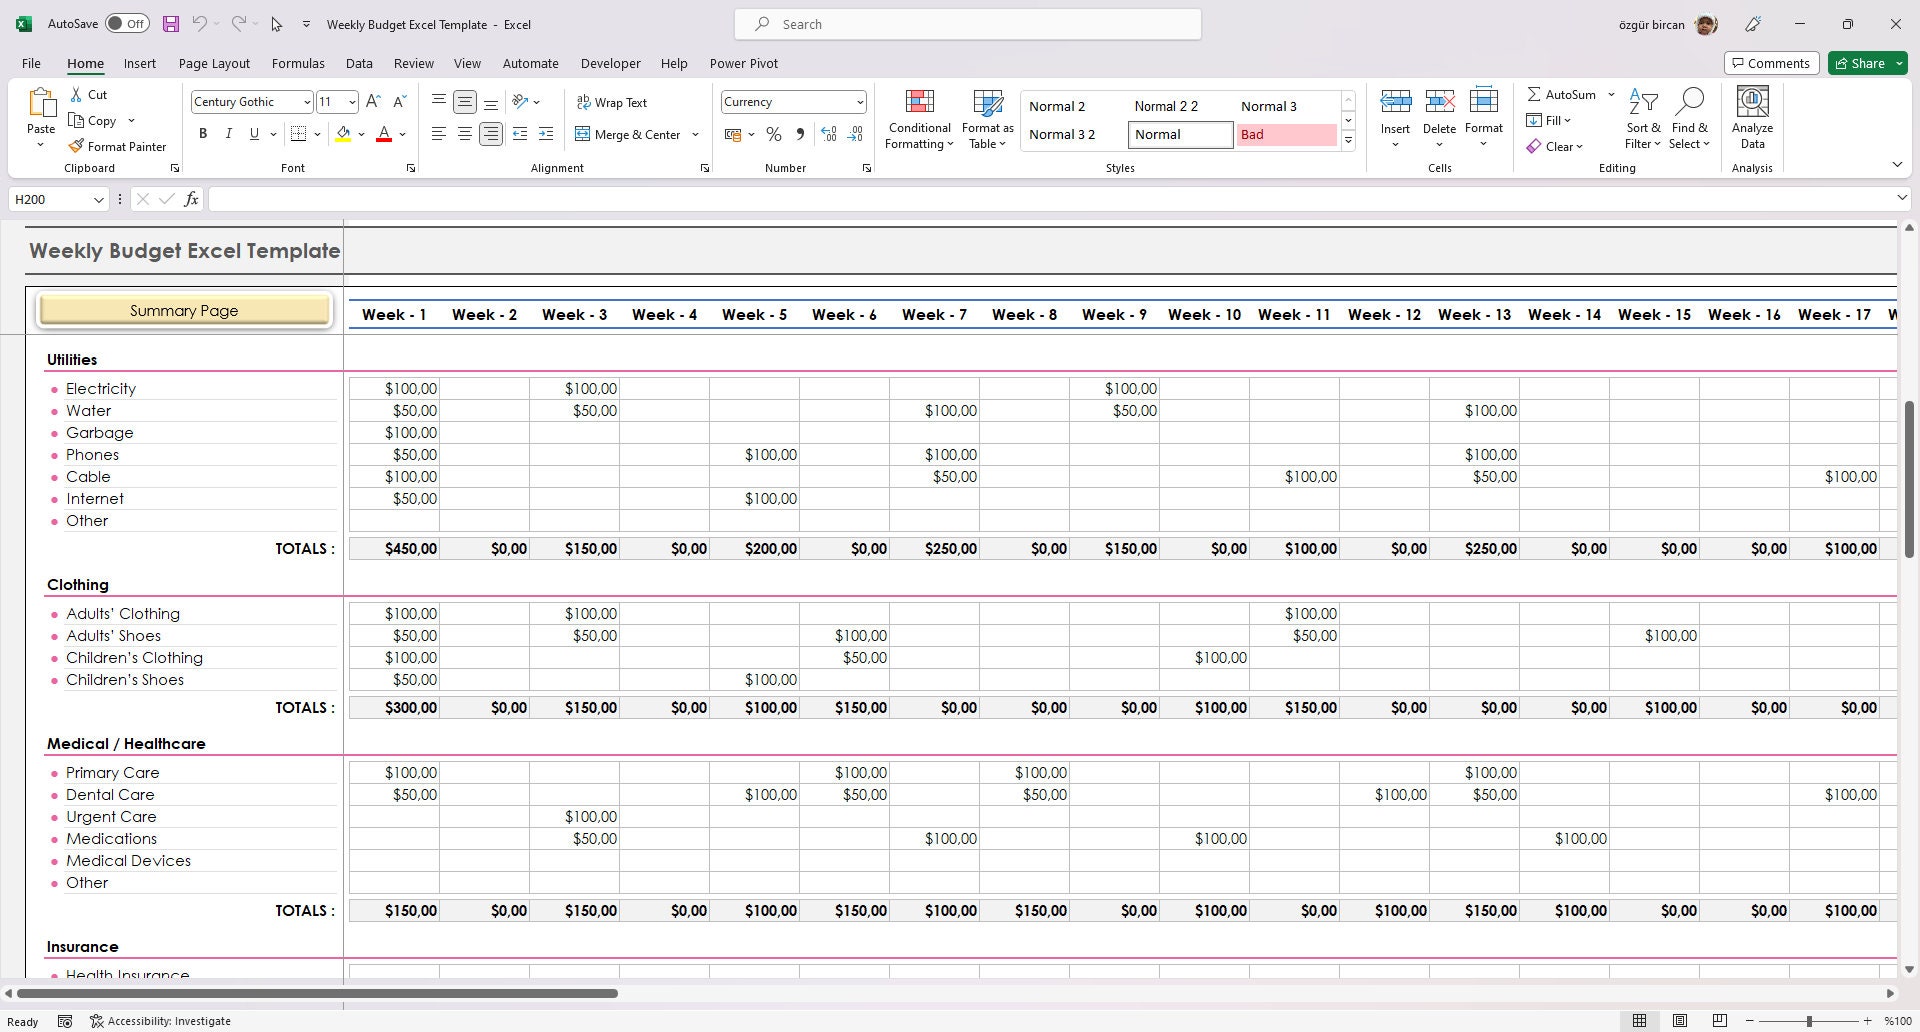This screenshot has width=1920, height=1032.
Task: Click in the Search box
Action: [x=967, y=24]
